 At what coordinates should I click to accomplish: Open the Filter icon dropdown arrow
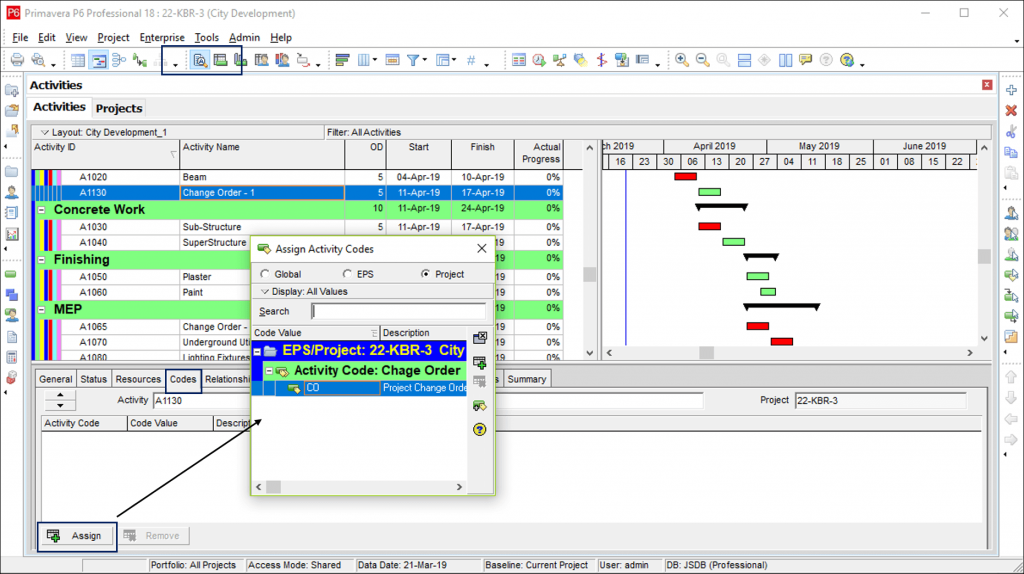(x=424, y=60)
